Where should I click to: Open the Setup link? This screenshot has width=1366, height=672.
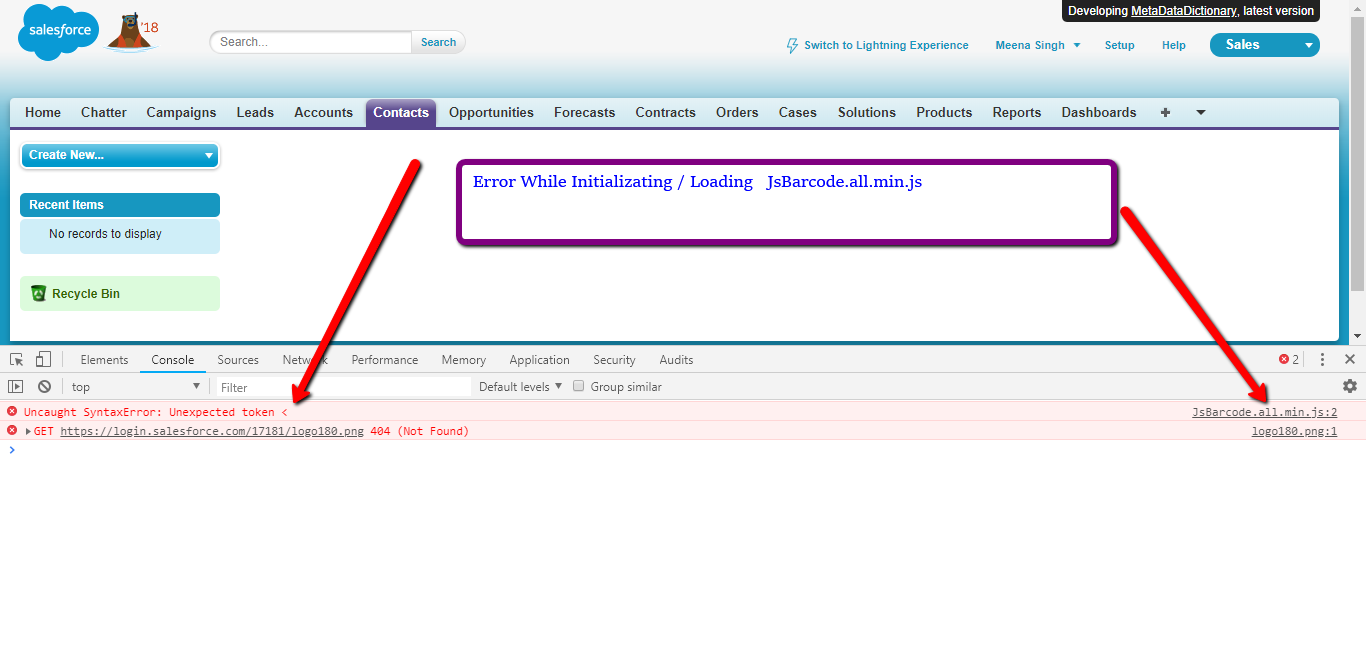coord(1119,45)
